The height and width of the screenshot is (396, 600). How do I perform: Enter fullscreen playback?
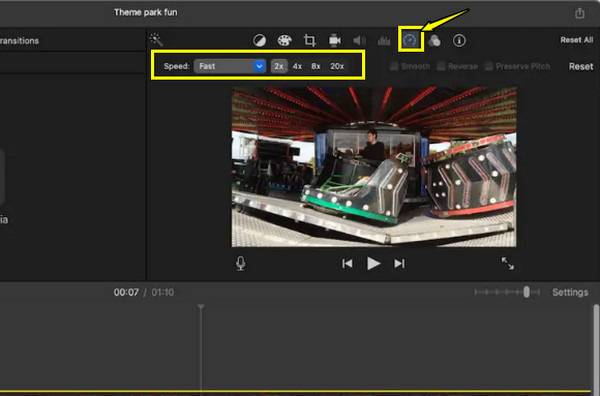(507, 263)
